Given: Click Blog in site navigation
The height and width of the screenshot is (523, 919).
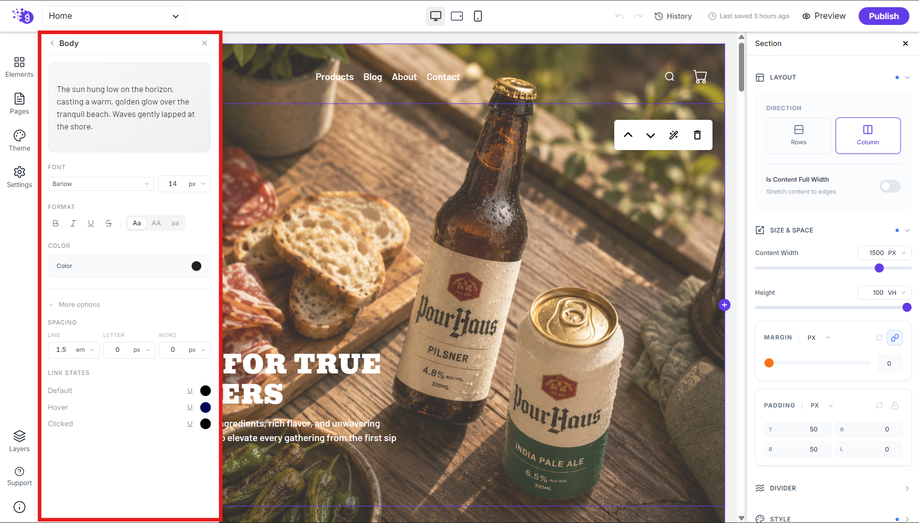Looking at the screenshot, I should point(372,77).
